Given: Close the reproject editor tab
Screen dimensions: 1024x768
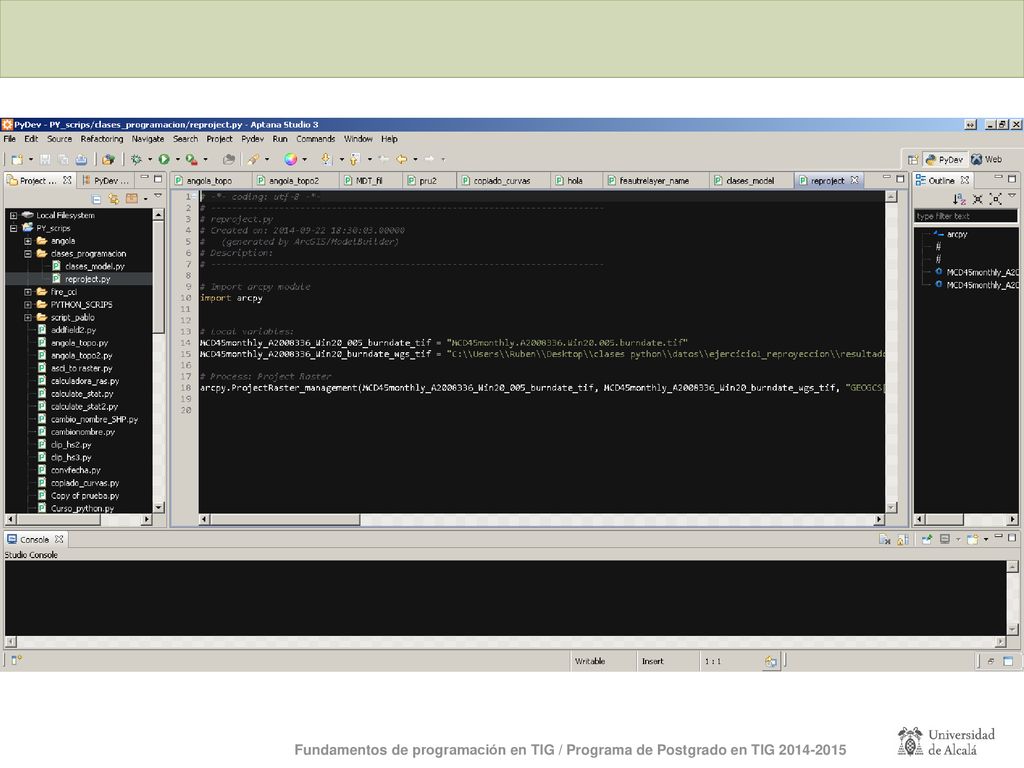Looking at the screenshot, I should (854, 180).
